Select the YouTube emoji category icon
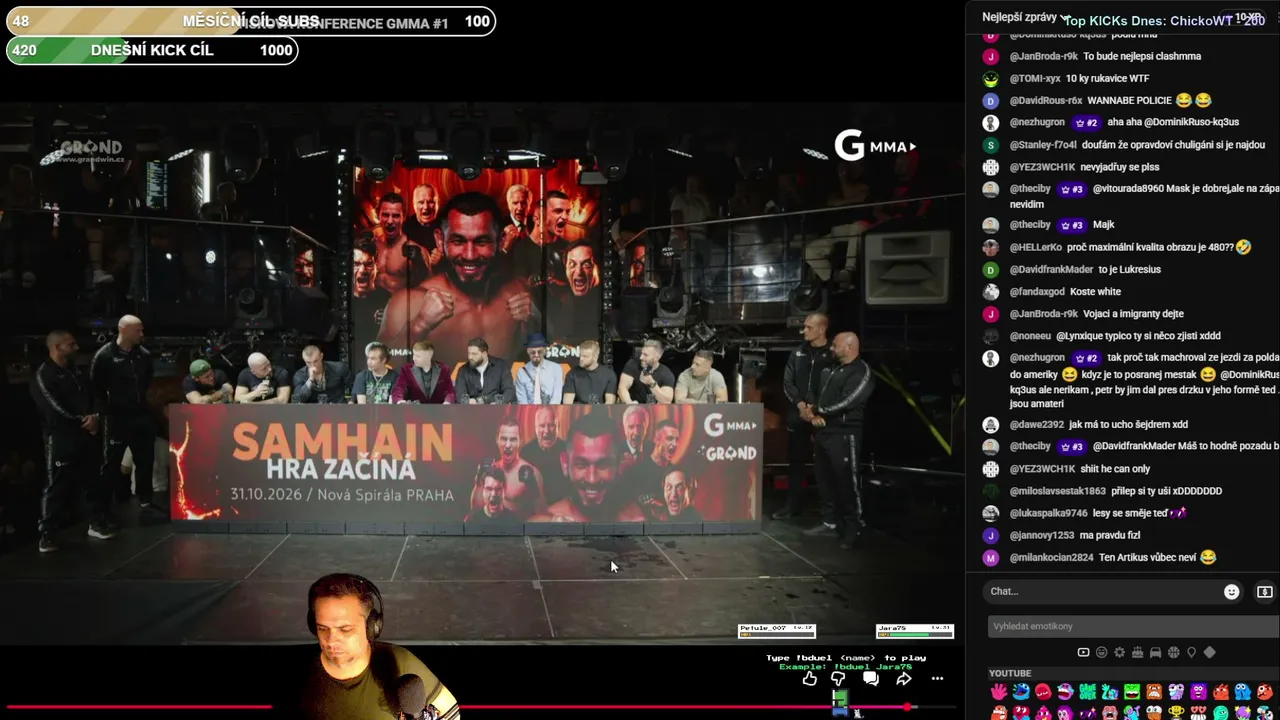 click(1083, 653)
